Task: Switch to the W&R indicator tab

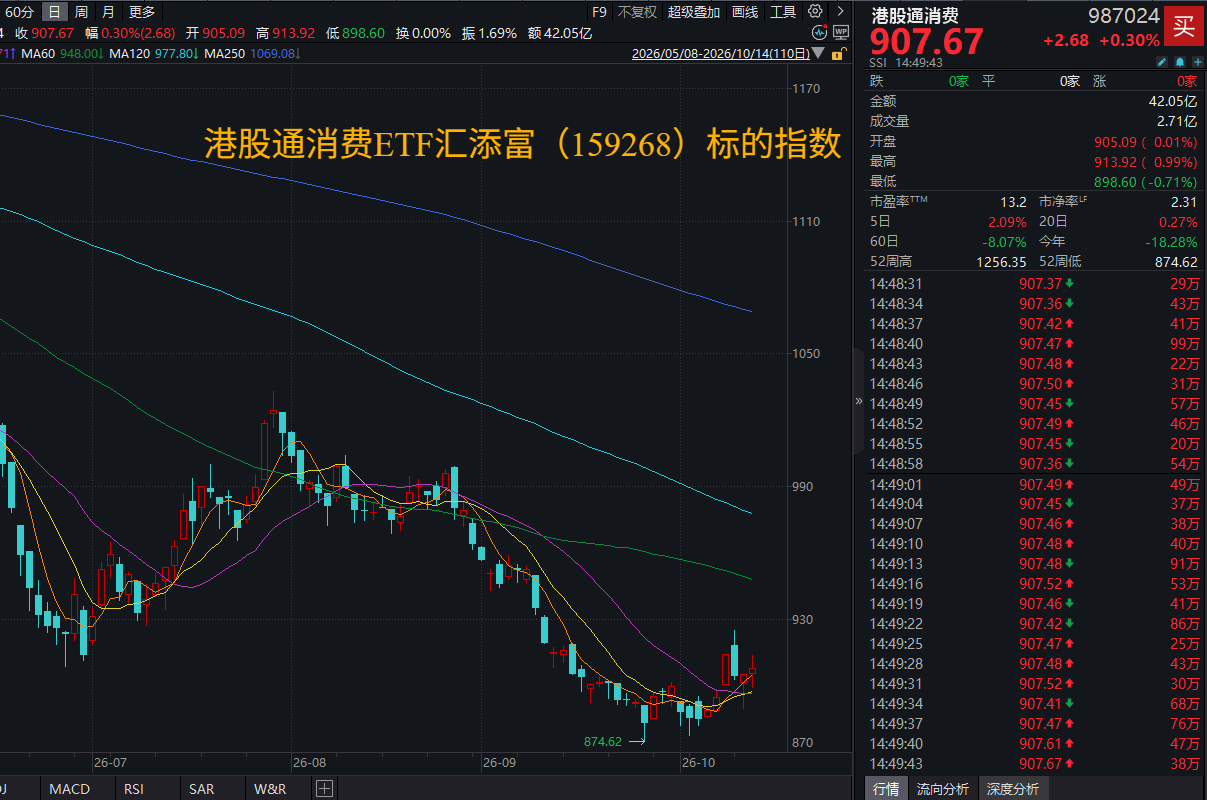Action: pyautogui.click(x=270, y=789)
